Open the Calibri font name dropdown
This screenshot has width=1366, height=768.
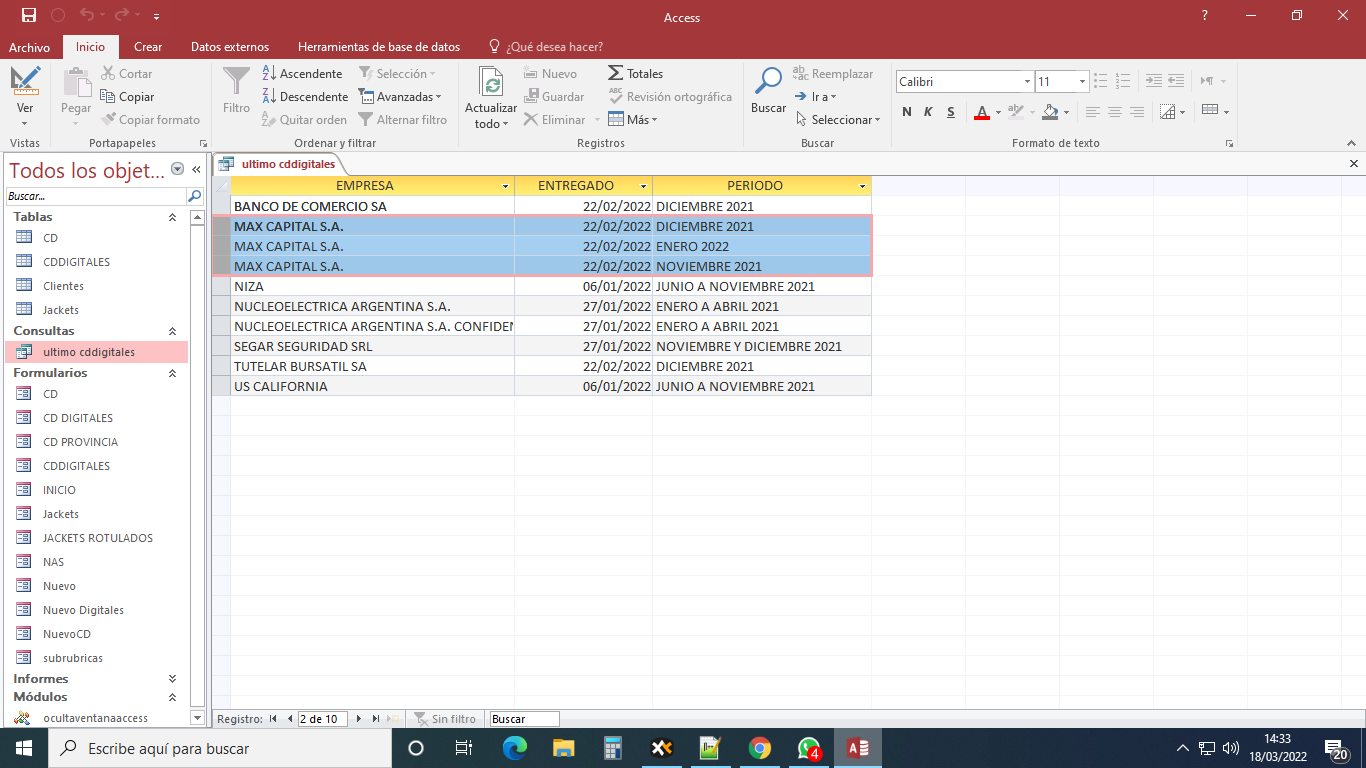point(1027,82)
